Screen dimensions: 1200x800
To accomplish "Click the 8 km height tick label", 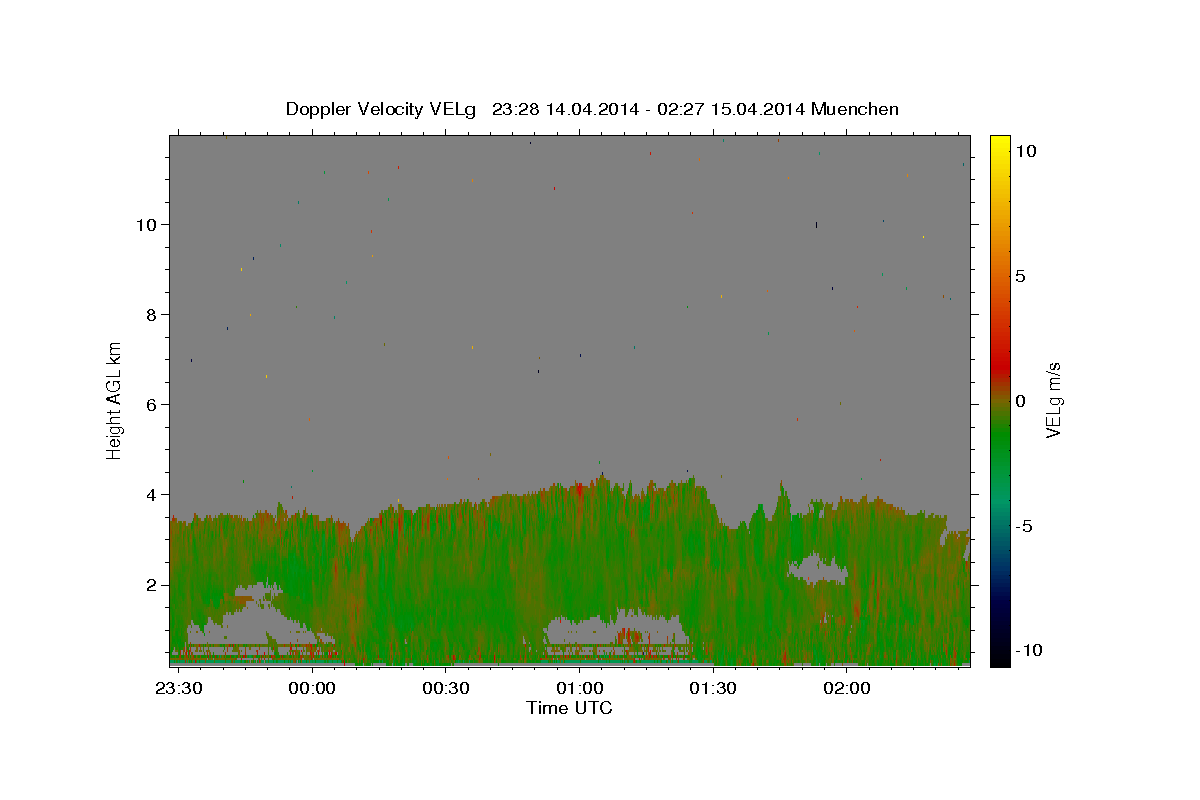I will (x=151, y=314).
